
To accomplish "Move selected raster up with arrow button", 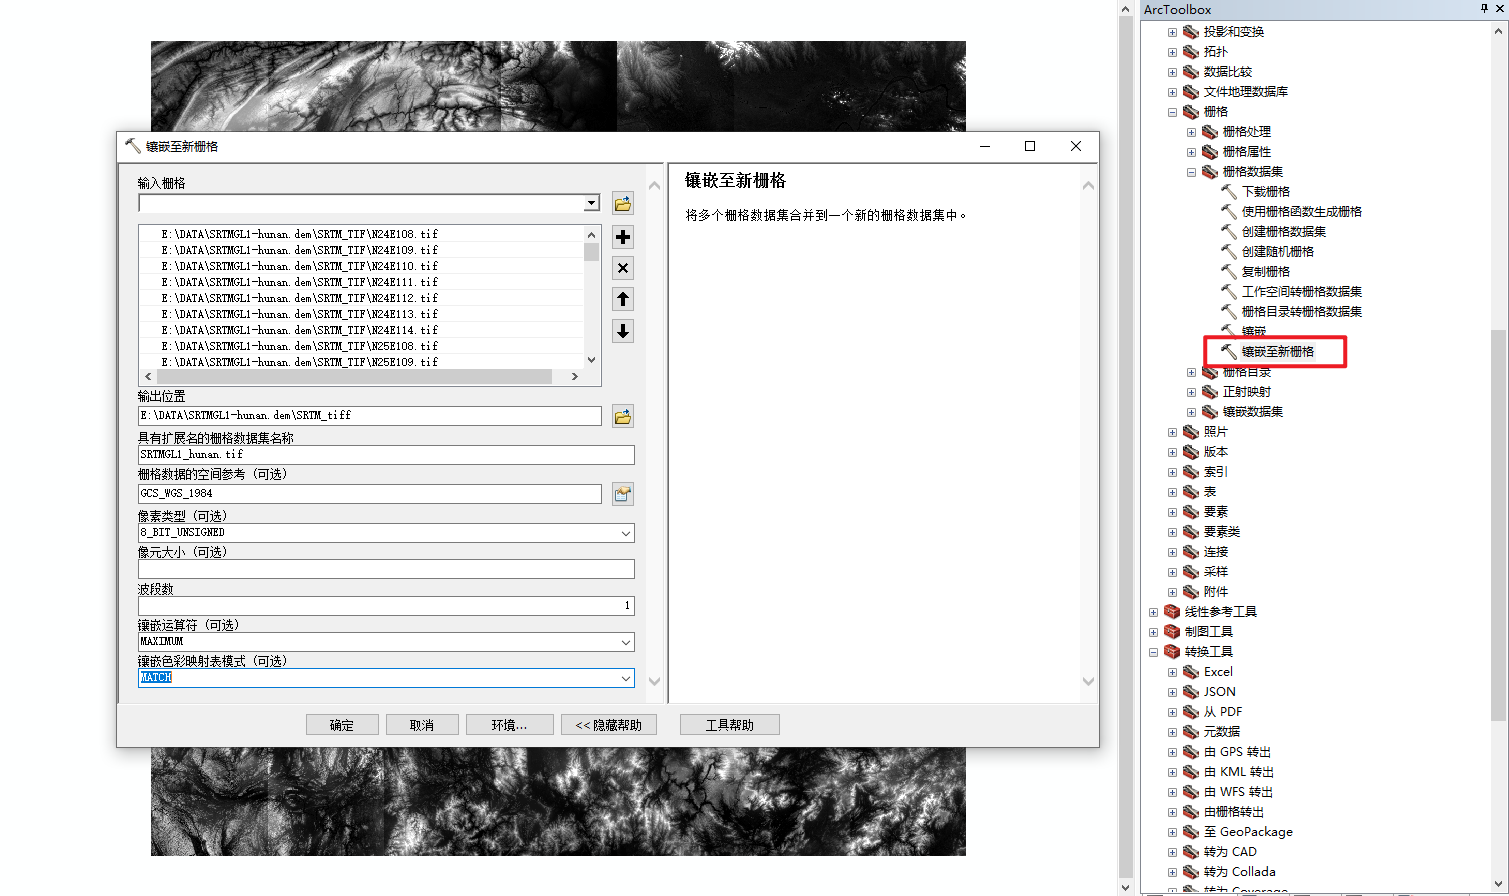I will (x=623, y=299).
